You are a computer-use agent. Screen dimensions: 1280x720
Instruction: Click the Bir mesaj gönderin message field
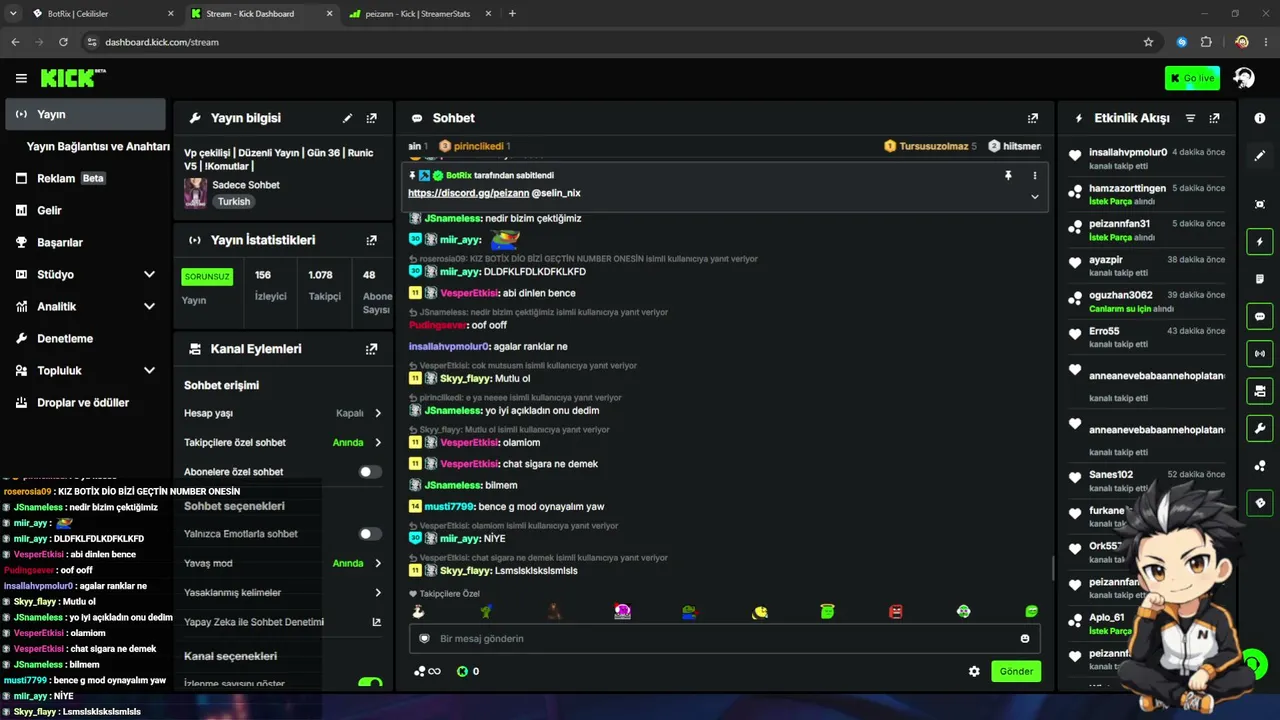point(724,639)
